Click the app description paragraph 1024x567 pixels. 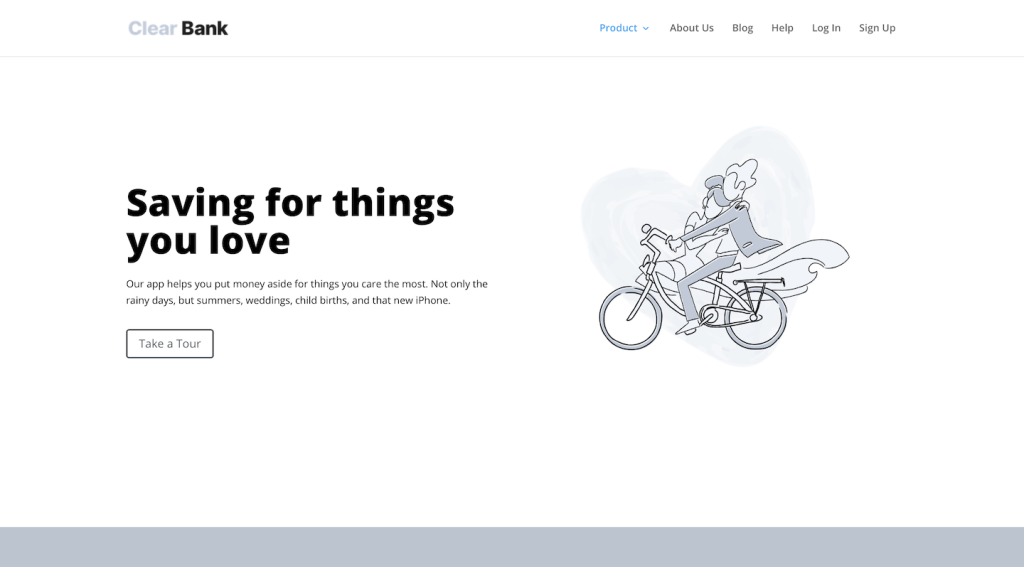point(306,292)
